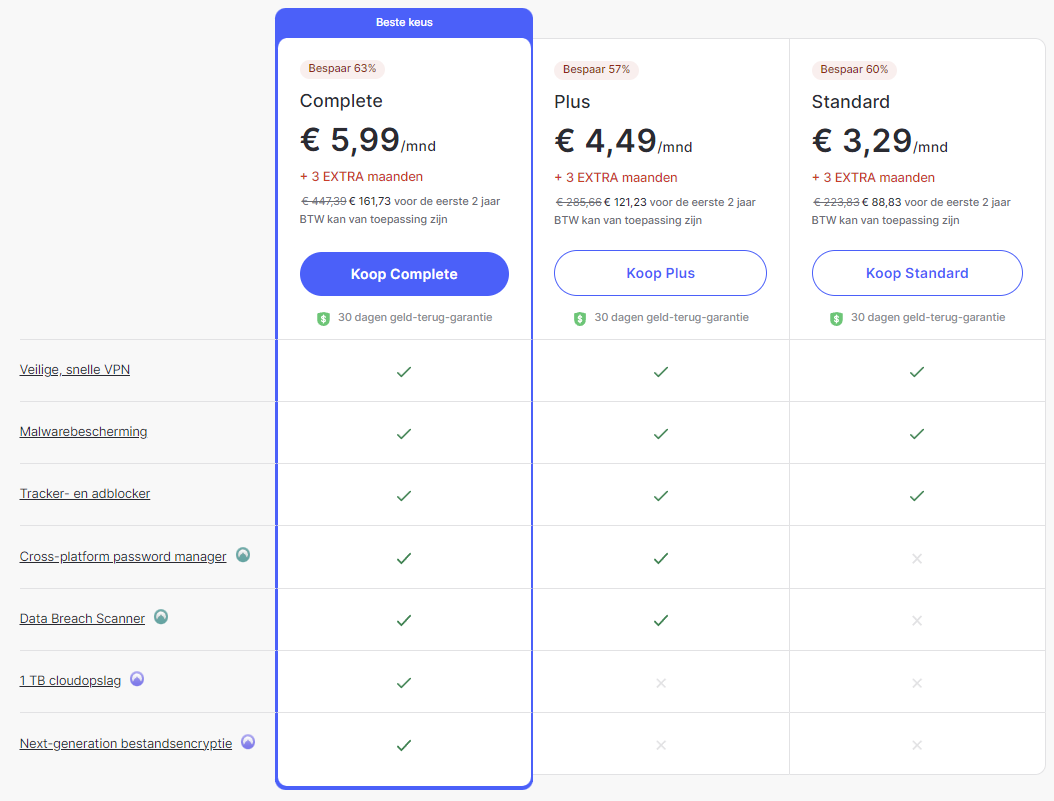Click the icon beside Next-generation bestandsencryptie
Viewport: 1054px width, 801px height.
(247, 742)
